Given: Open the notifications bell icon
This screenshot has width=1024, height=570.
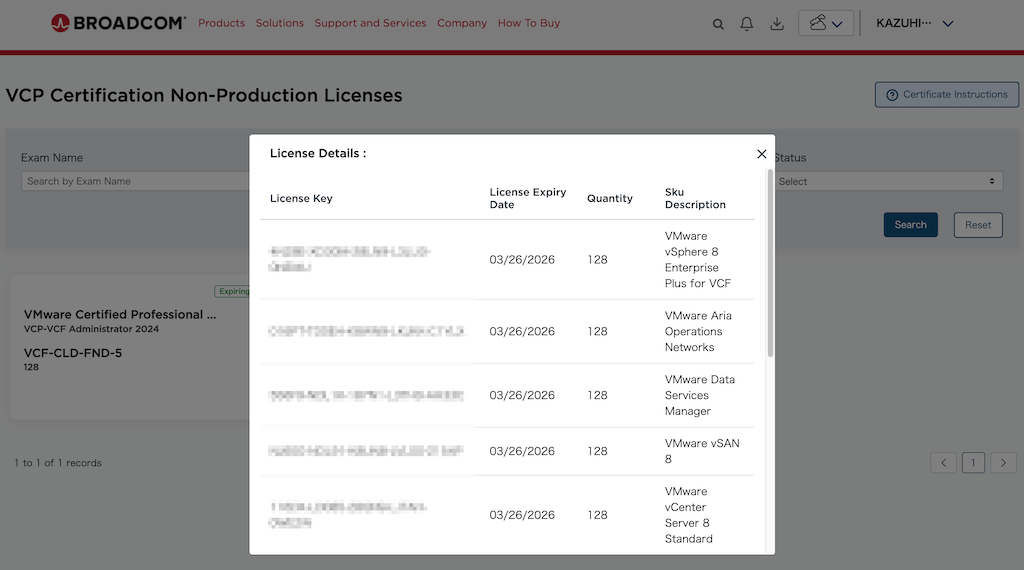Looking at the screenshot, I should point(746,24).
